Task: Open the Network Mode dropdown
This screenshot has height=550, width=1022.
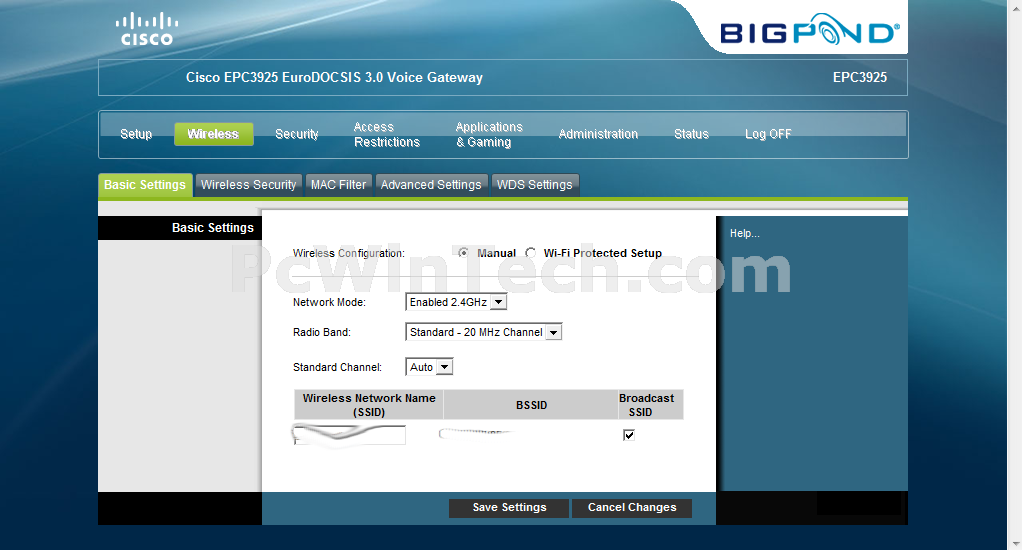Action: point(456,302)
